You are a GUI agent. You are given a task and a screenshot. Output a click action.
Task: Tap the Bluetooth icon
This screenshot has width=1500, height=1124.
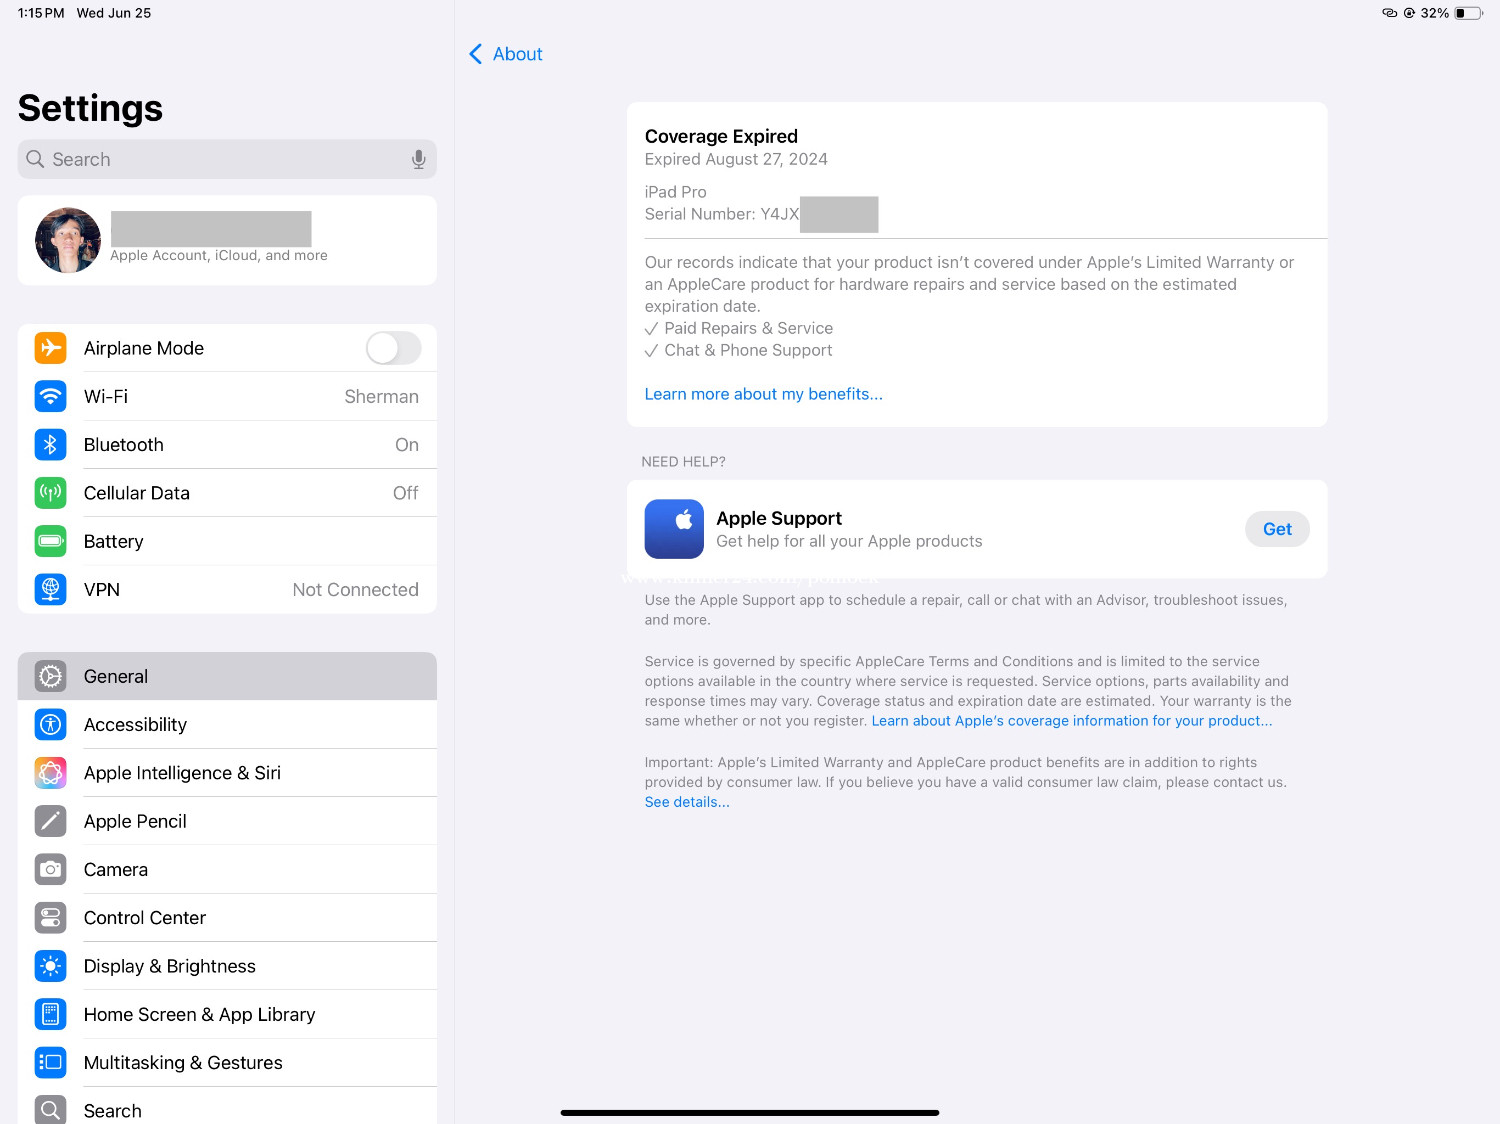[50, 445]
